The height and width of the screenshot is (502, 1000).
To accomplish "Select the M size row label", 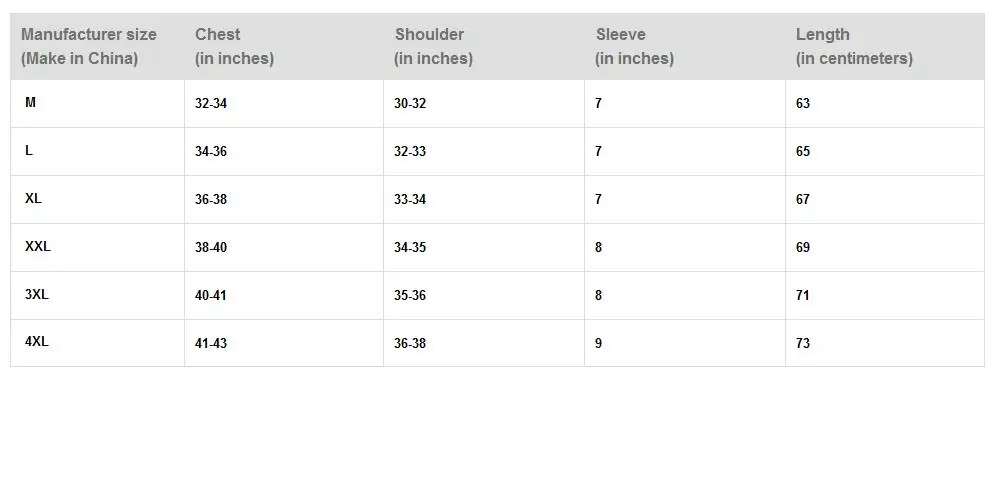I will (x=31, y=103).
